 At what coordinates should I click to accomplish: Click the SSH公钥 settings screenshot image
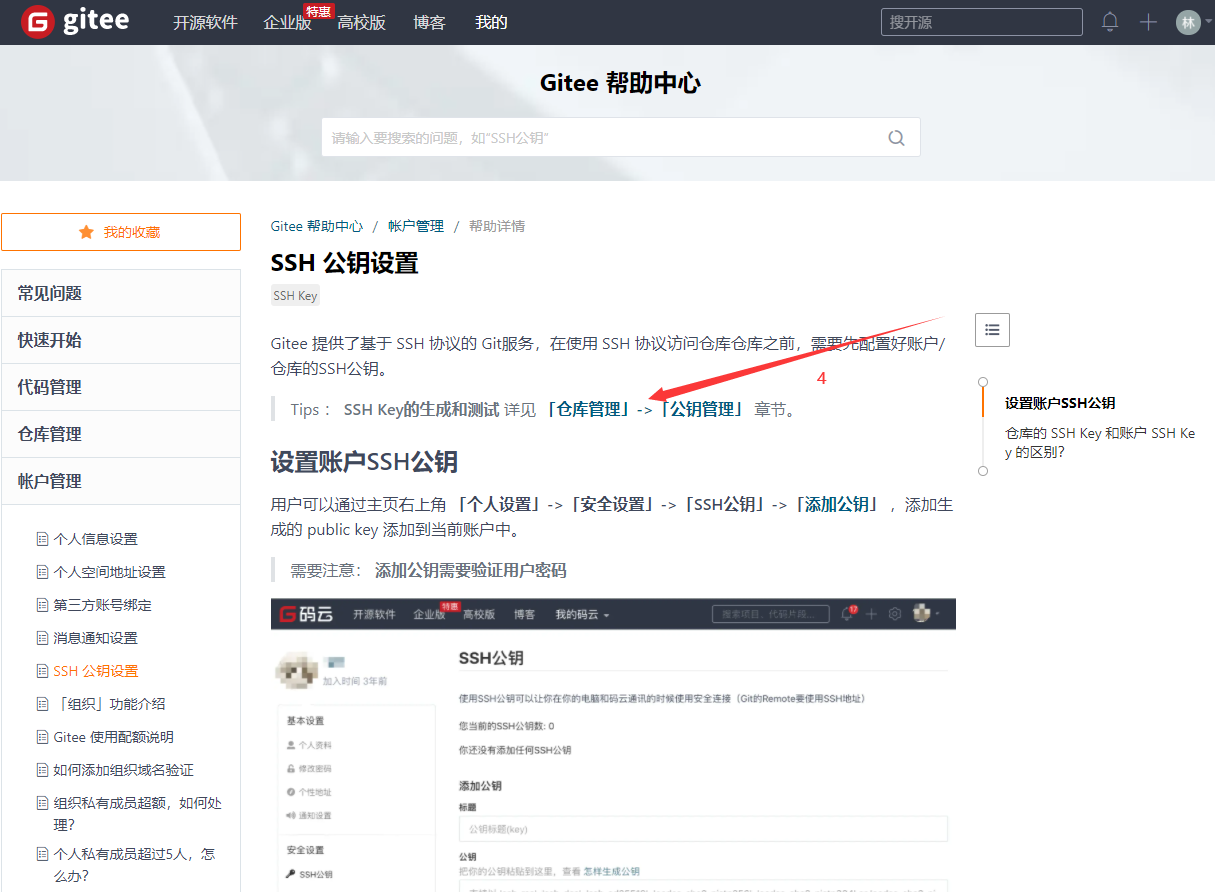(x=613, y=745)
